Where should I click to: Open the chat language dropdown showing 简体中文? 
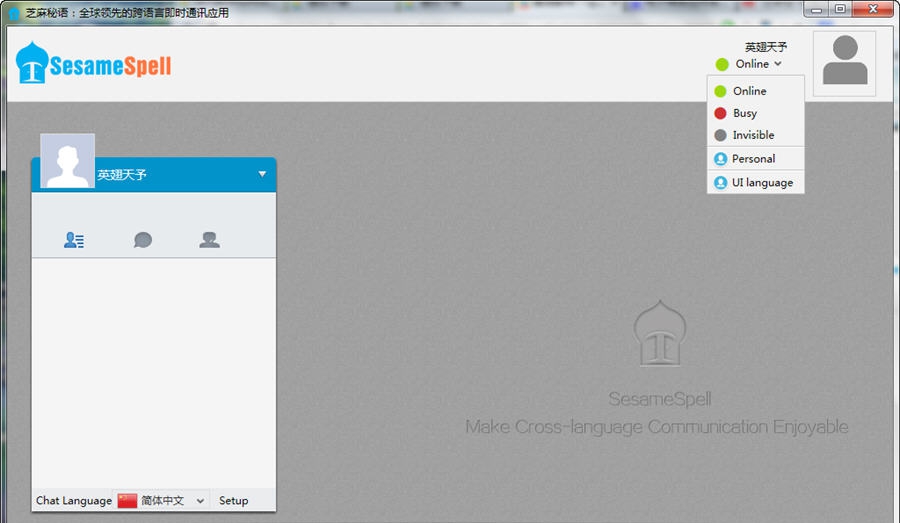[x=161, y=501]
